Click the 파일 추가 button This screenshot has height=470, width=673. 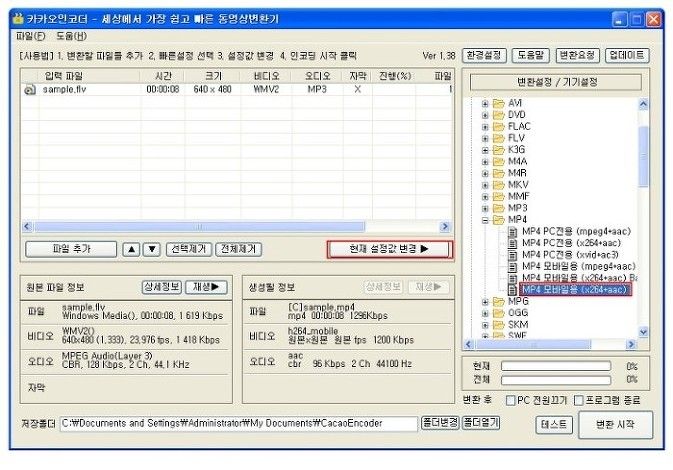71,249
